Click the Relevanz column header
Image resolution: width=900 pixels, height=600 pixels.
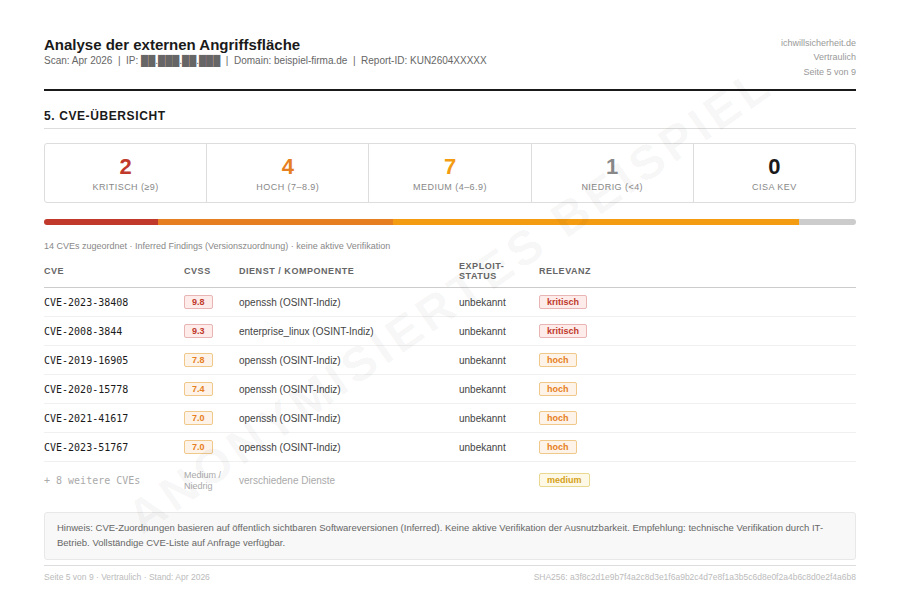tap(564, 271)
